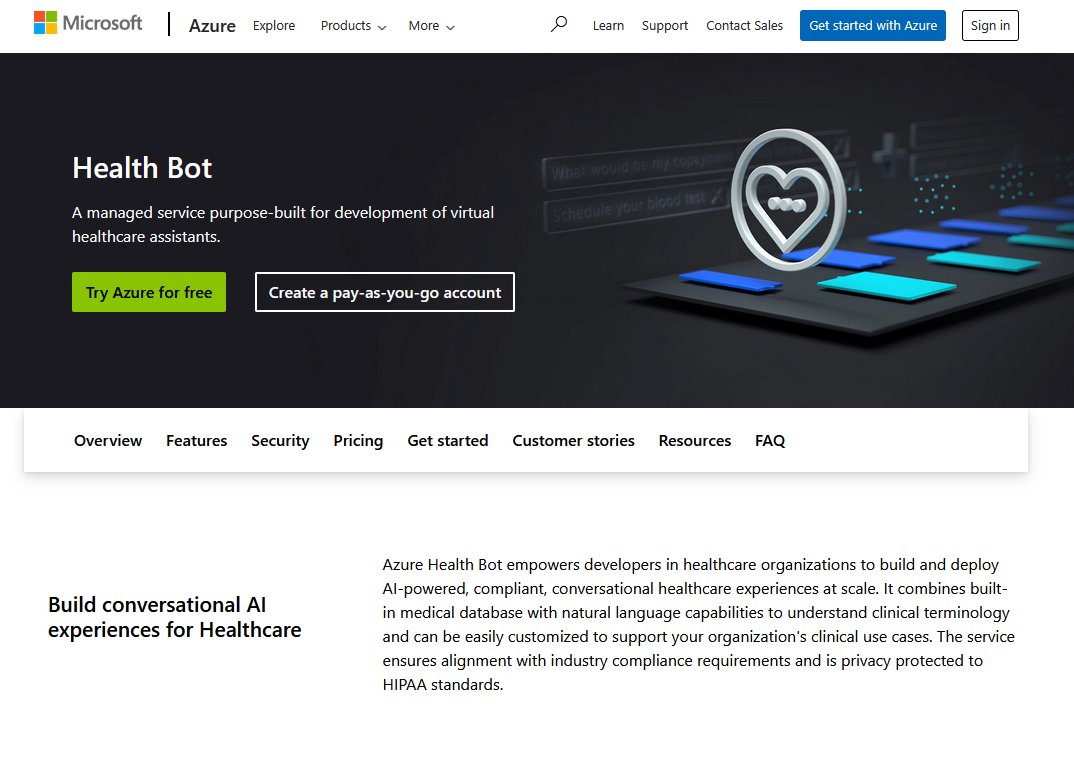1074x769 pixels.
Task: Expand the Products dropdown
Action: click(x=353, y=26)
